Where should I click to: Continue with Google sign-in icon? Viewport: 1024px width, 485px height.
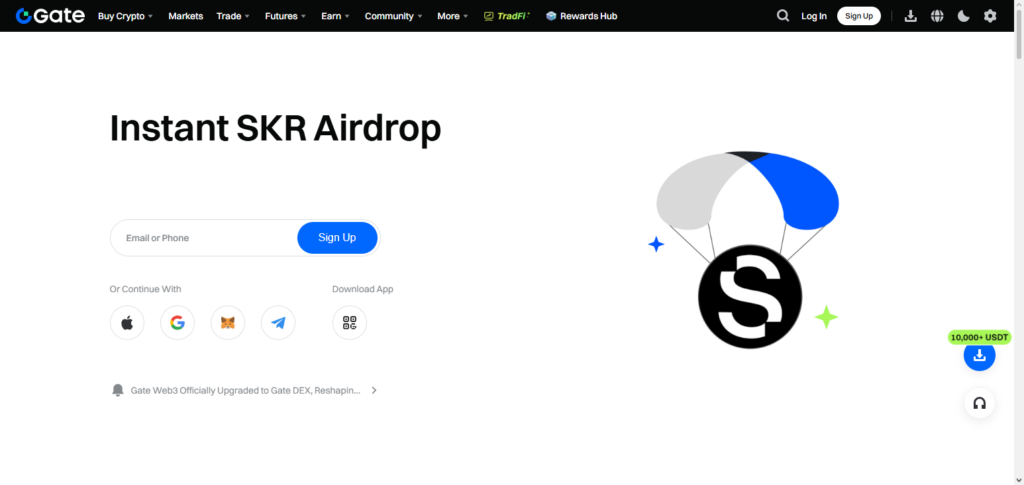177,323
